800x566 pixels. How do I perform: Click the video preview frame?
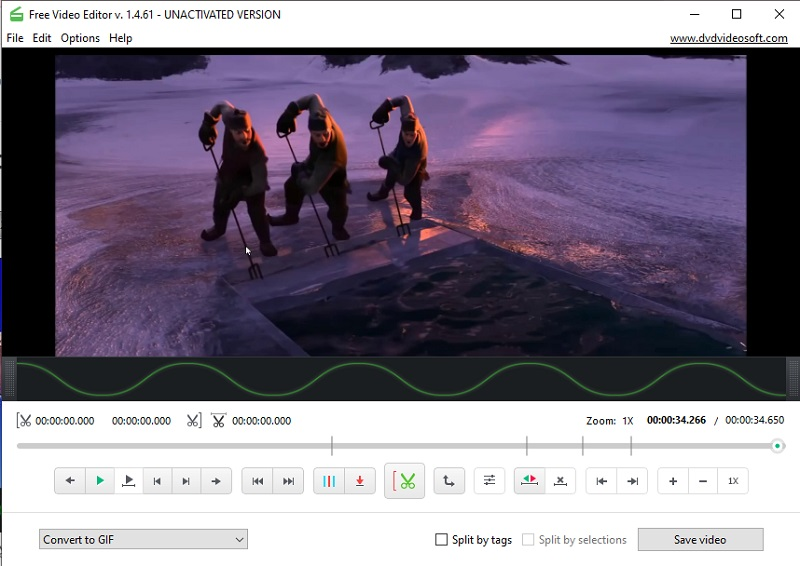tap(401, 205)
